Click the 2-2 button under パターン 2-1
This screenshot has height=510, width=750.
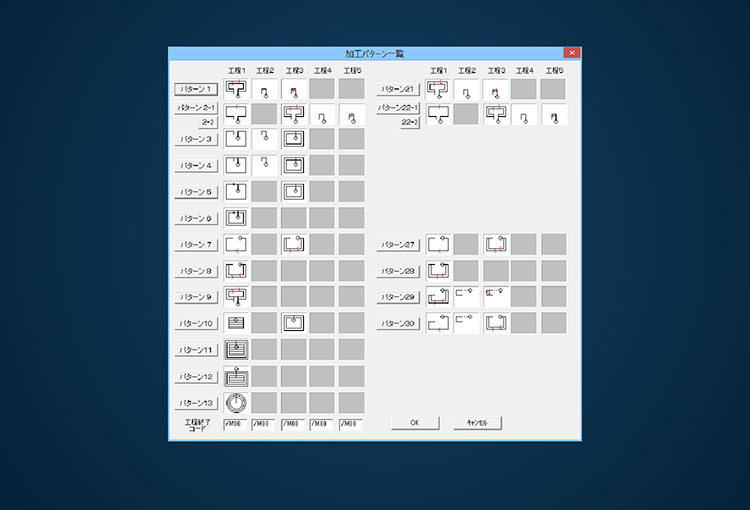pos(208,122)
